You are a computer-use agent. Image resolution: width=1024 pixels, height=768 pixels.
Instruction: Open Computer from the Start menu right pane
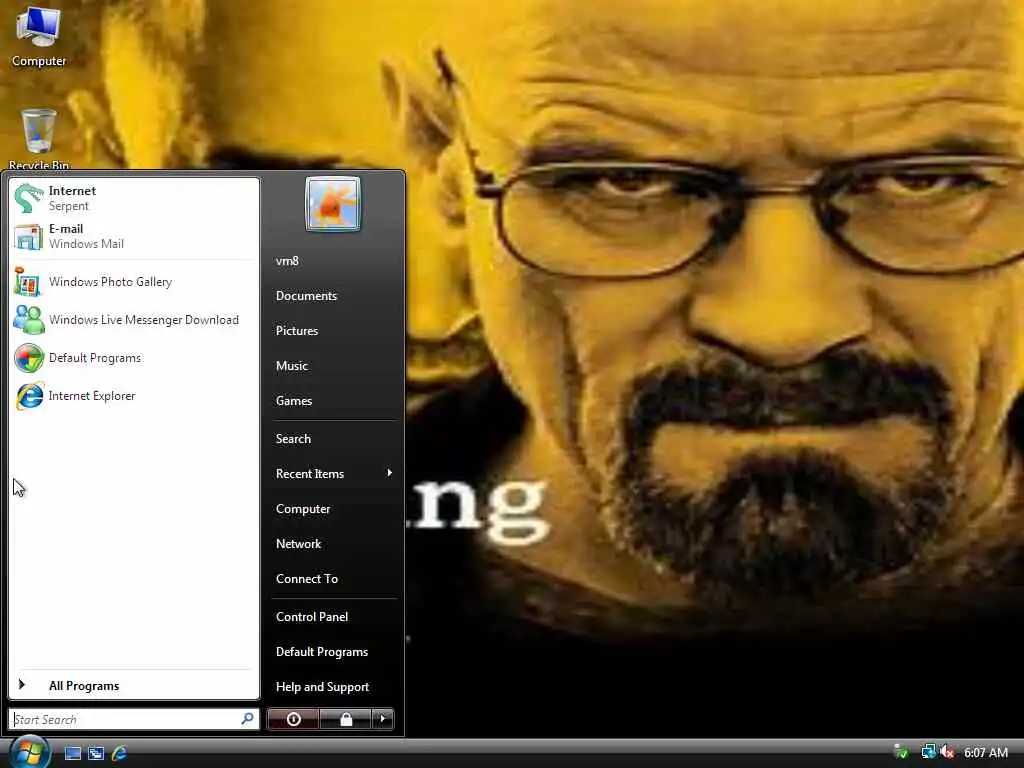(x=333, y=509)
